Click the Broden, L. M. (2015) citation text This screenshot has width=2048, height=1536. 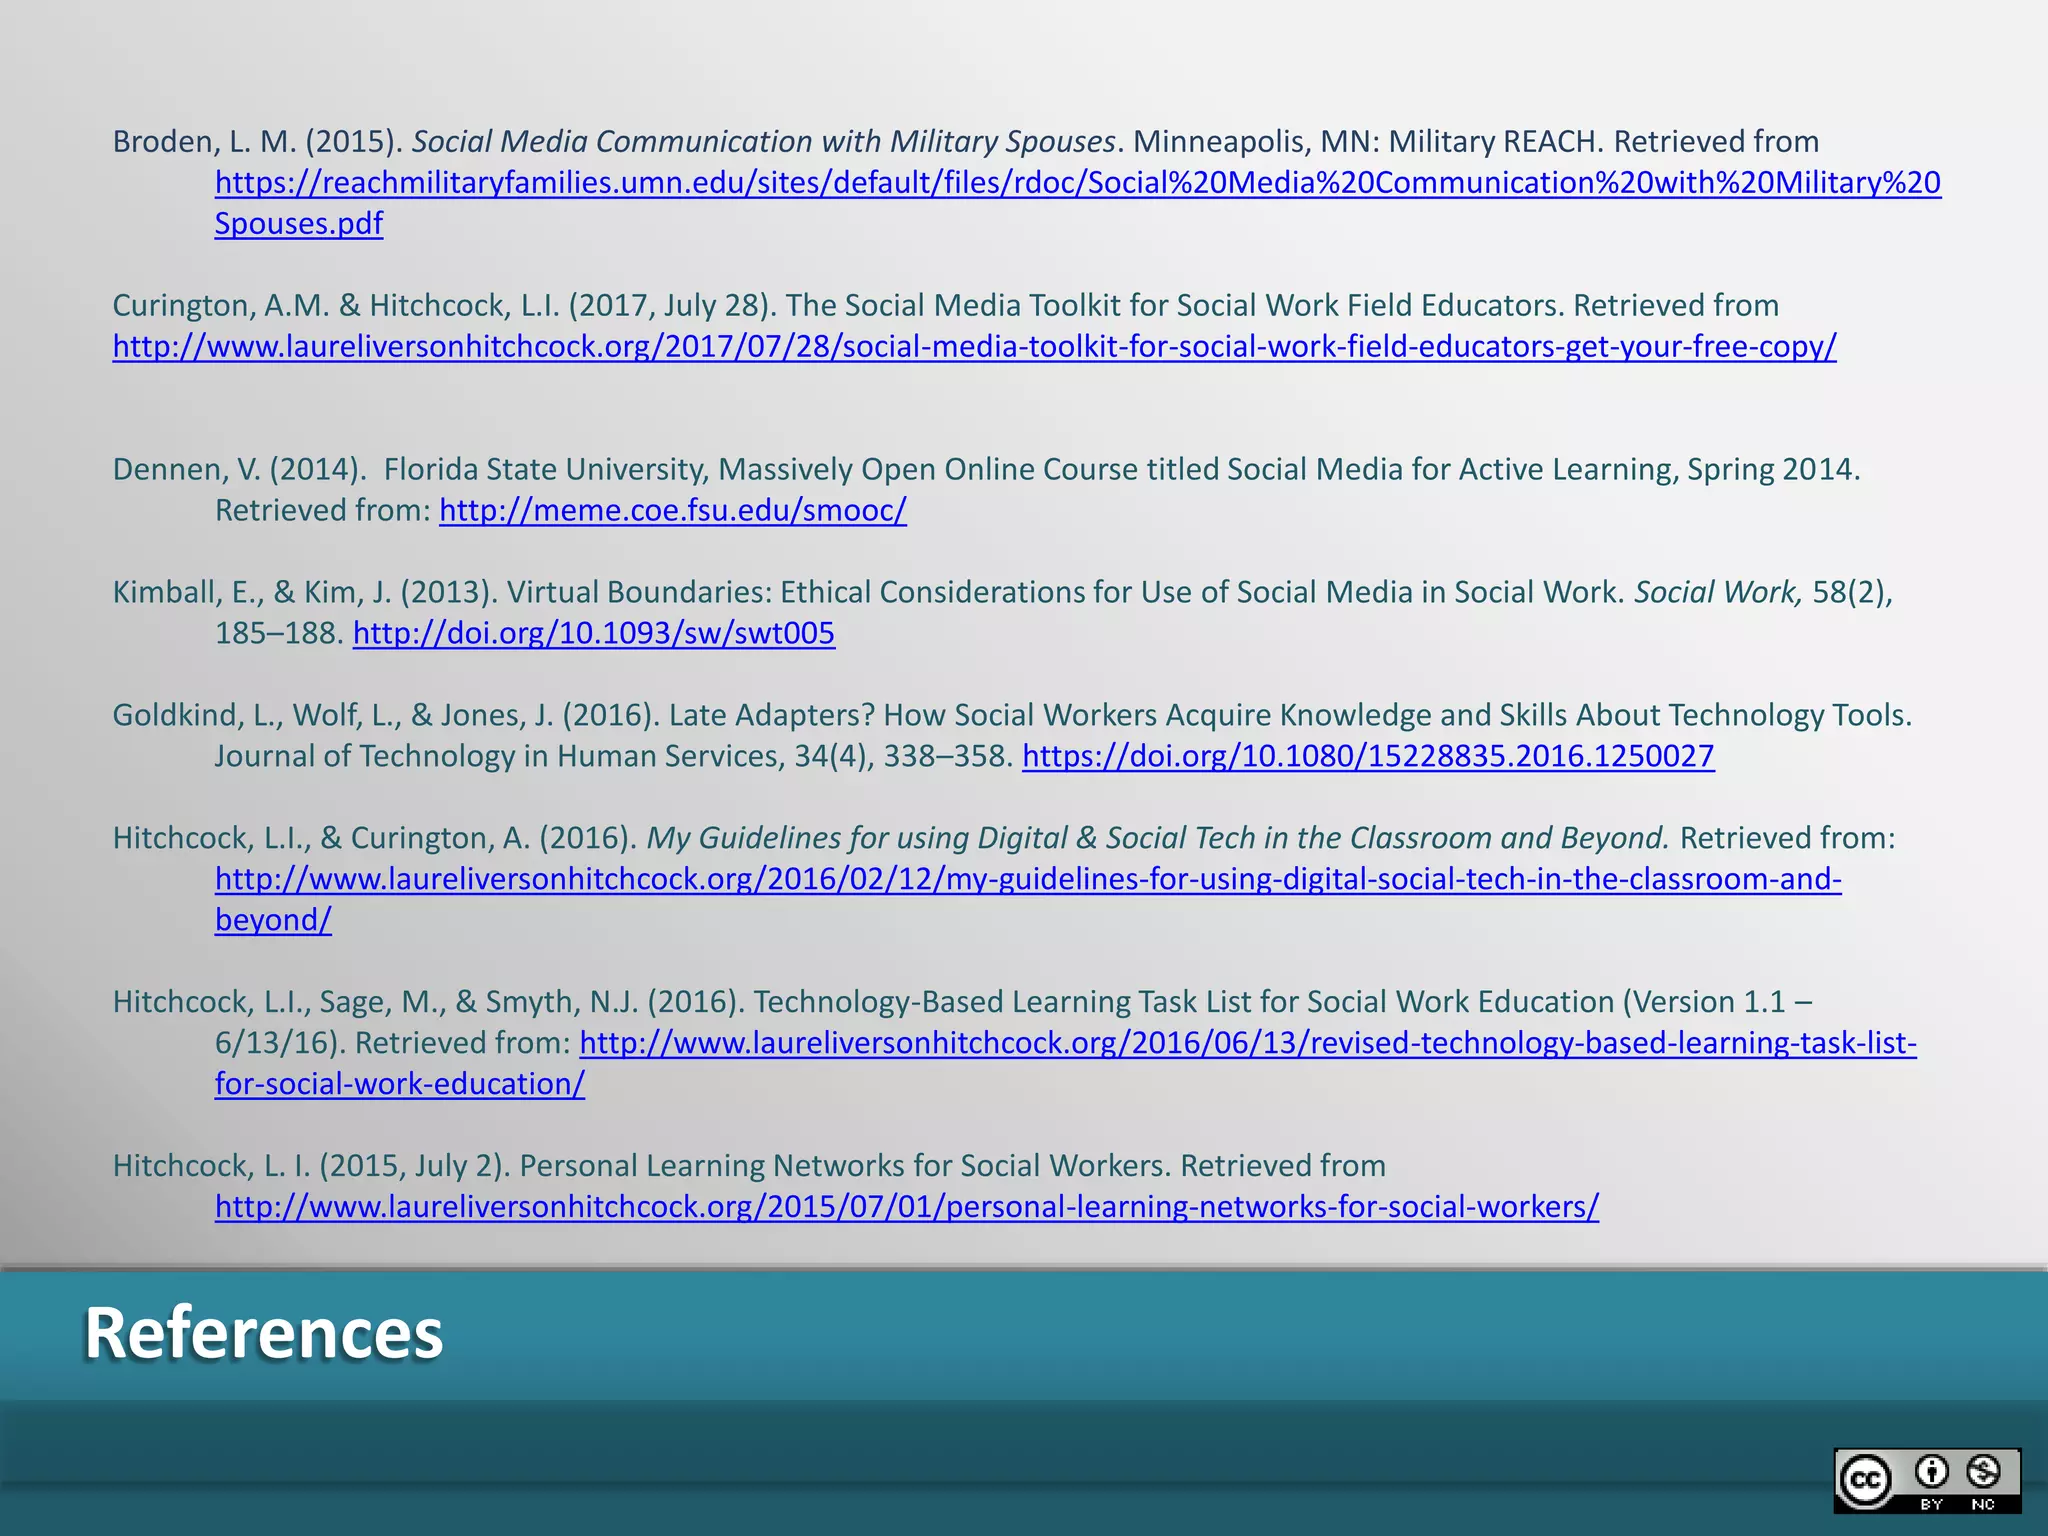[966, 142]
